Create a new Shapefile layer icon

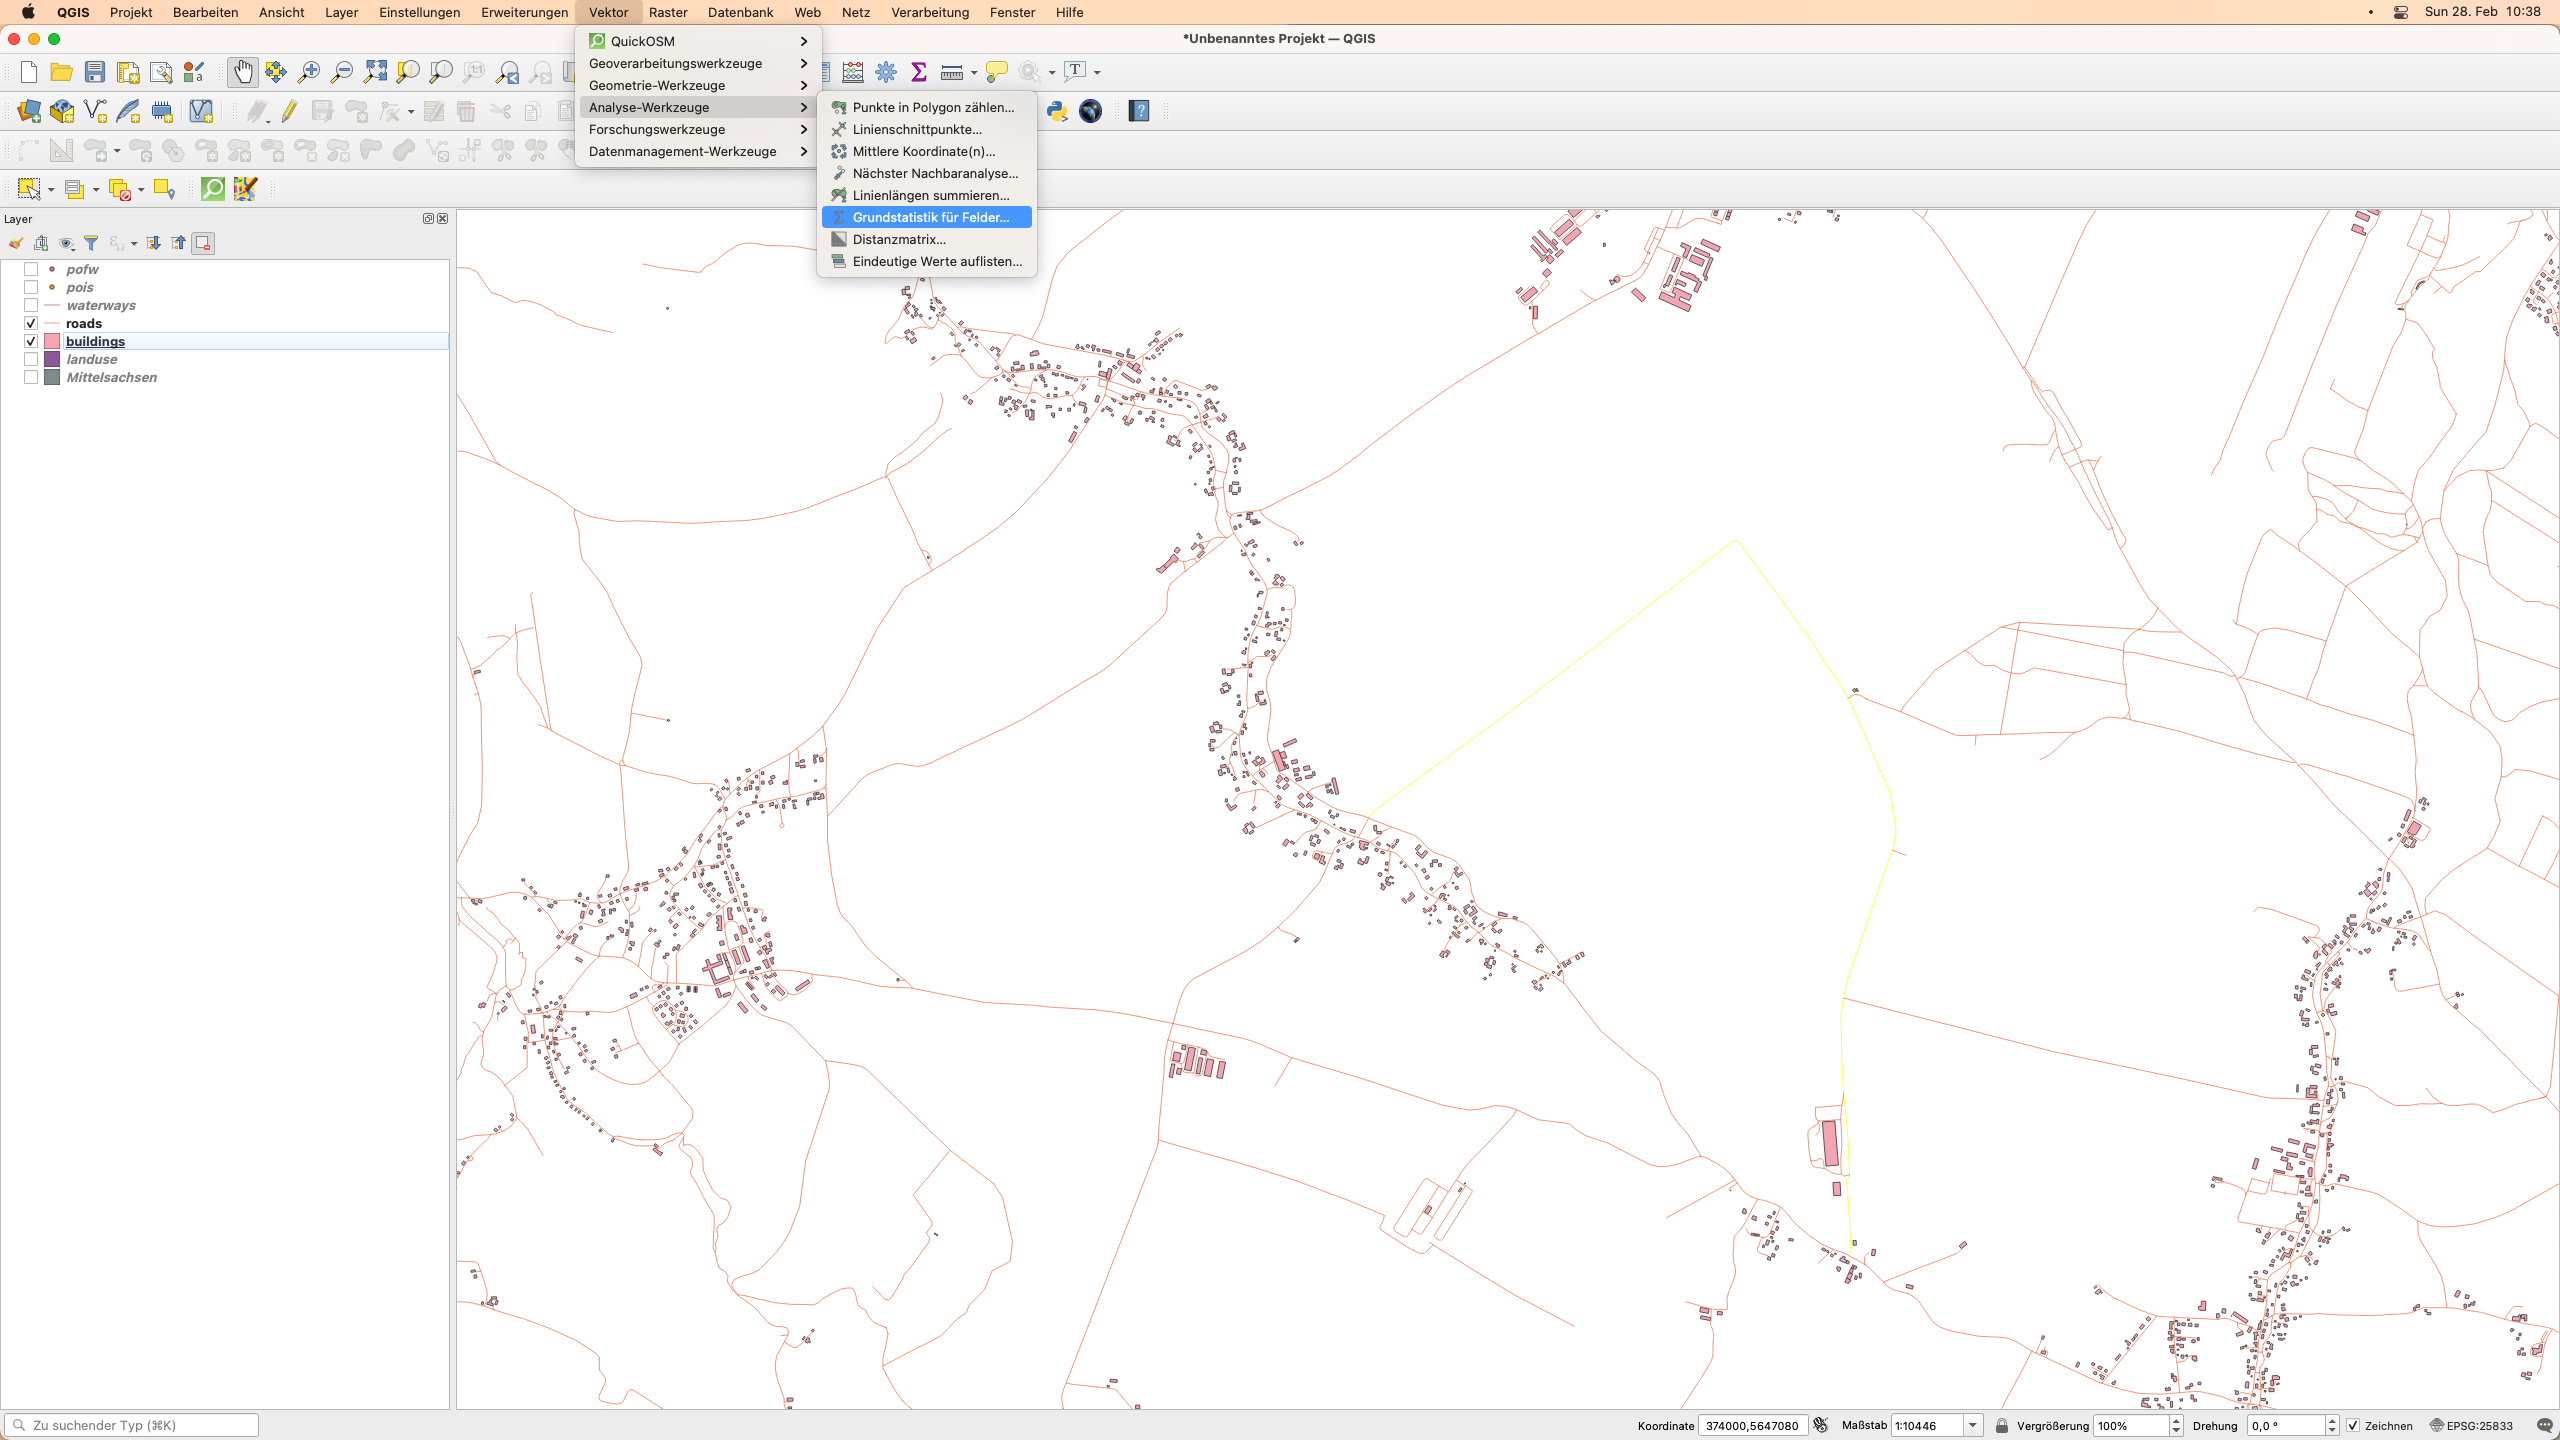pos(96,111)
